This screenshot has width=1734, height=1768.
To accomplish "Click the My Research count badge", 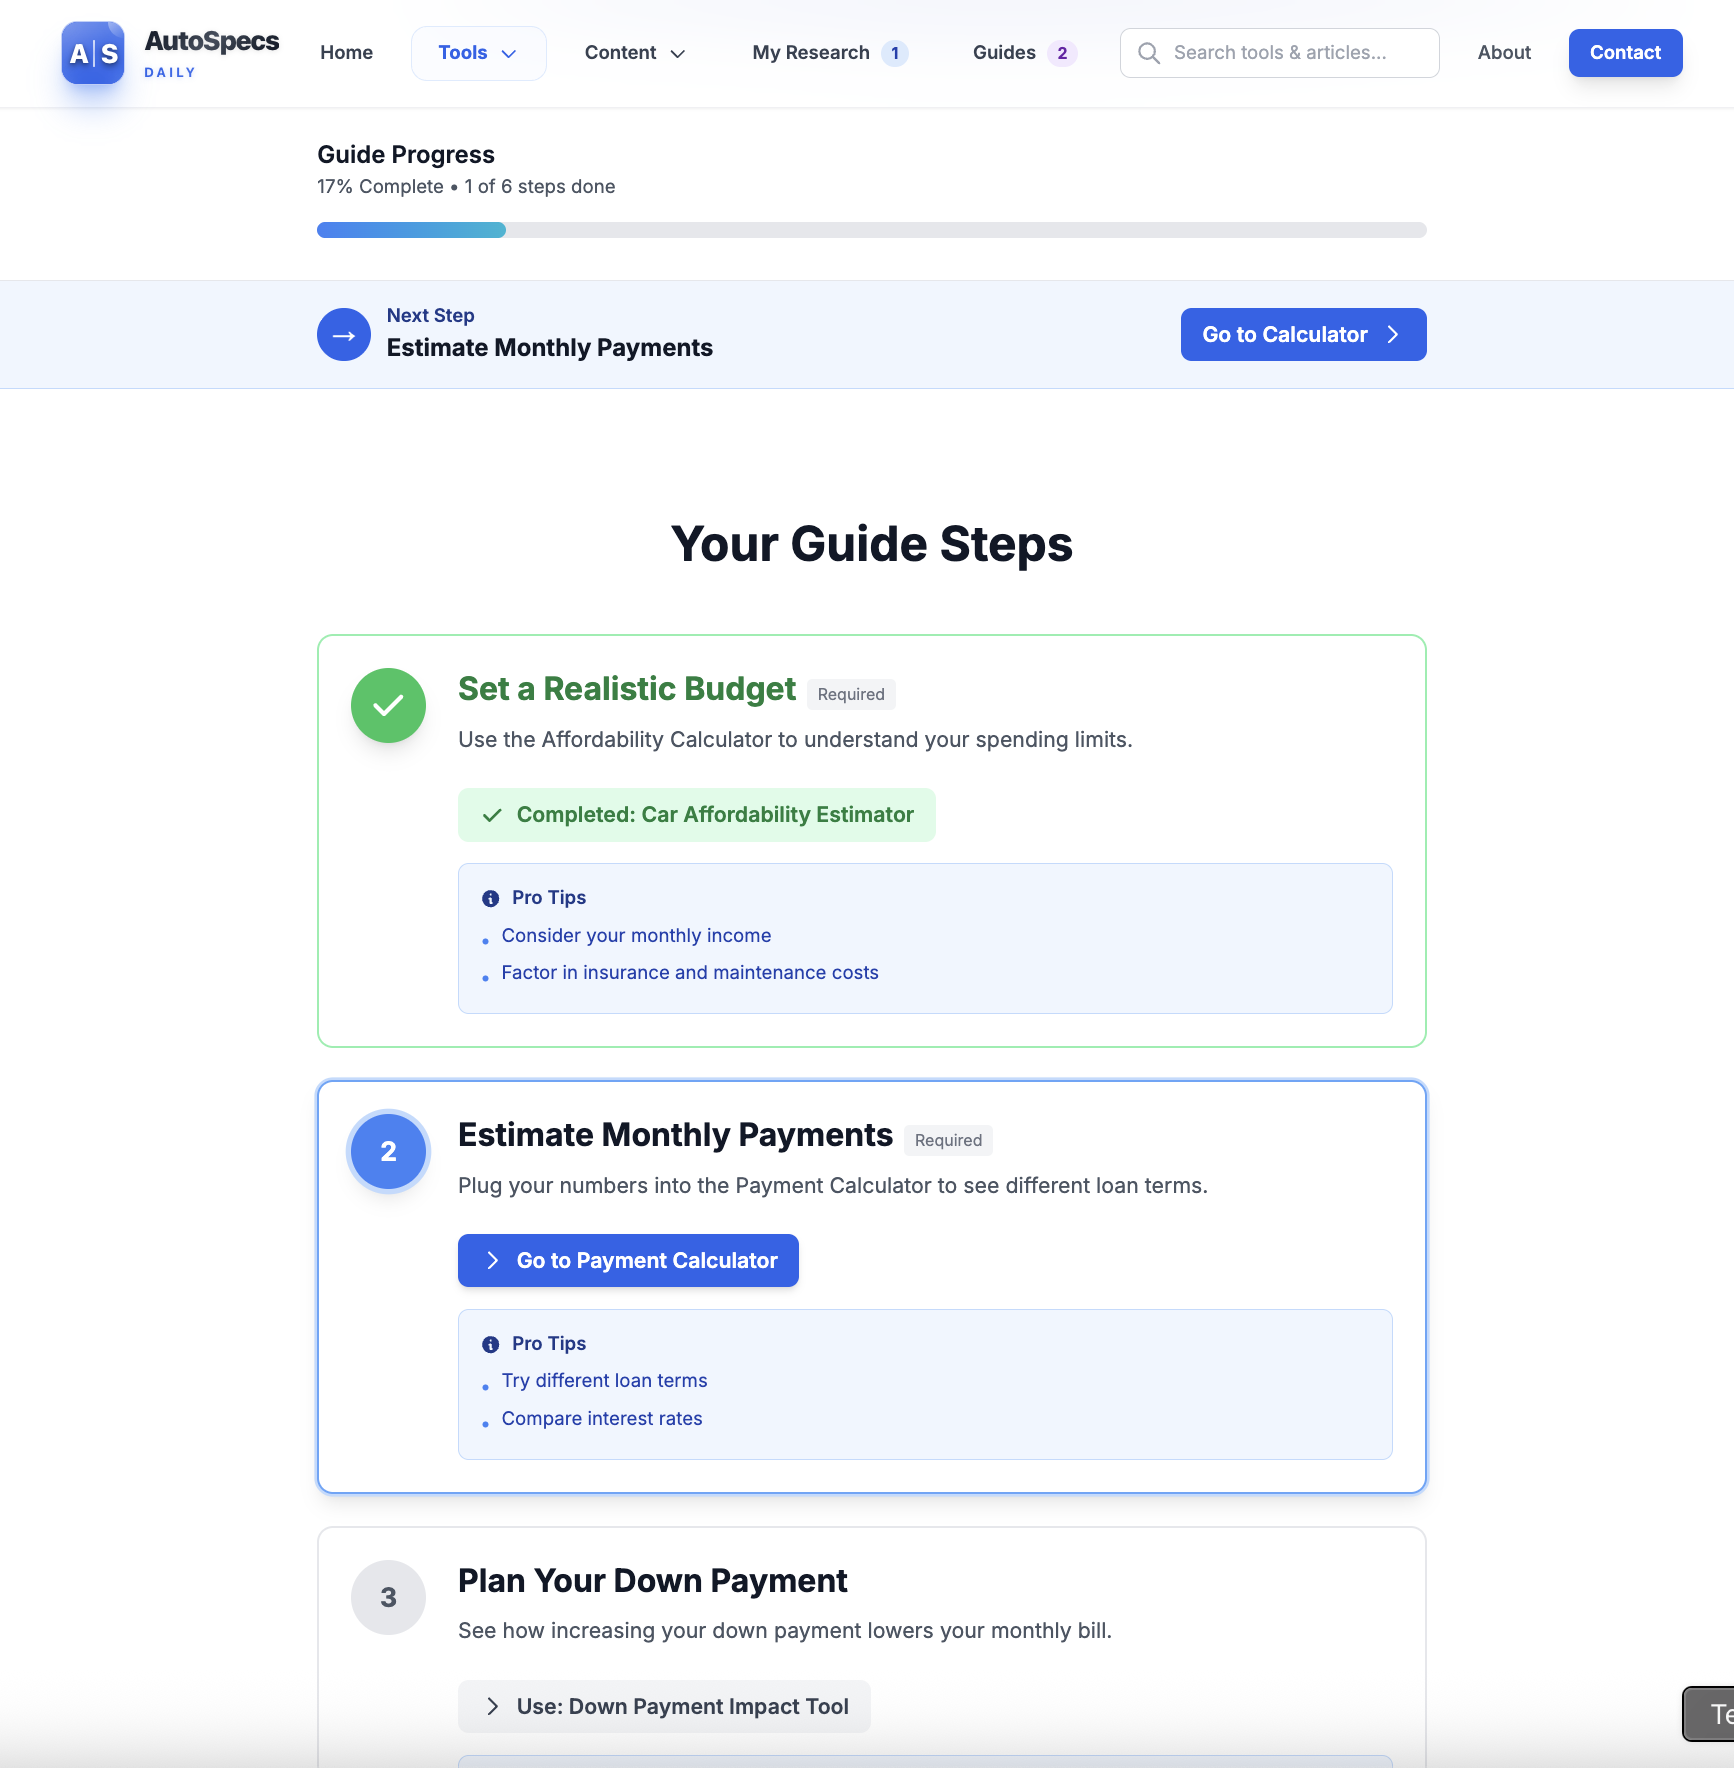I will coord(895,53).
